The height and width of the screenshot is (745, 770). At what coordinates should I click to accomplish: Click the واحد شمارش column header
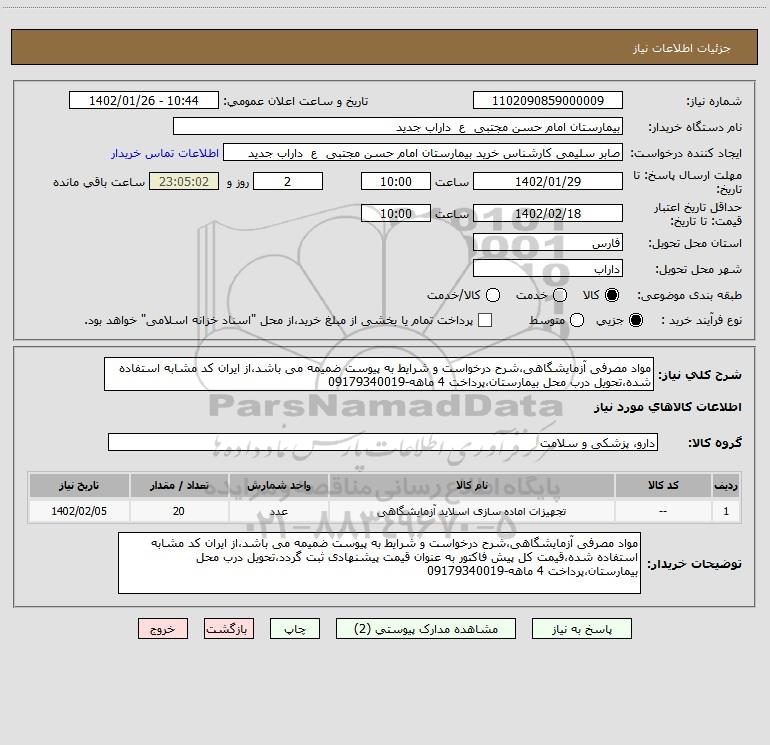pyautogui.click(x=278, y=485)
